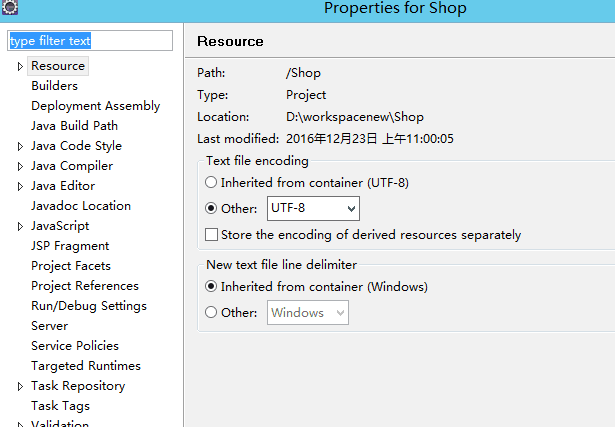Image resolution: width=615 pixels, height=427 pixels.
Task: Open the Run/Debug Settings page
Action: coord(89,306)
